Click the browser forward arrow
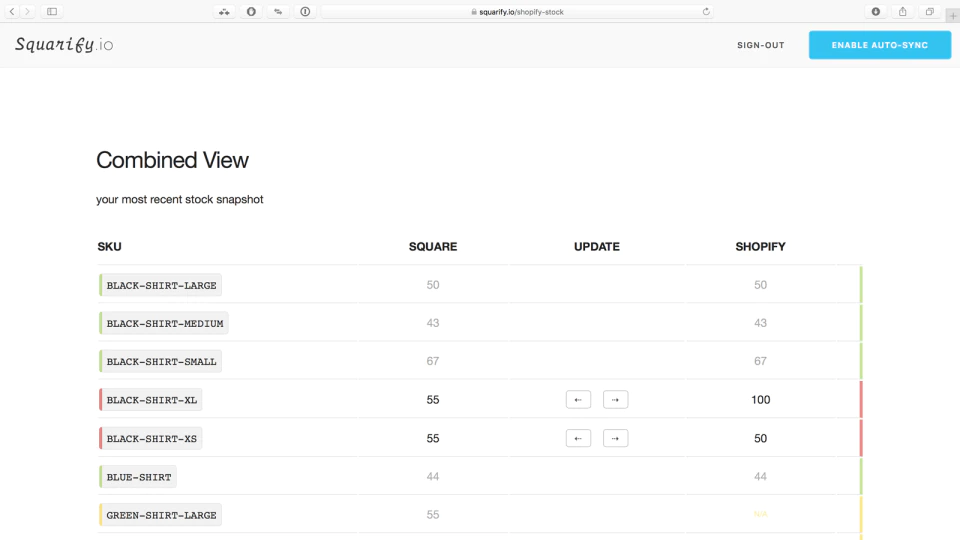The height and width of the screenshot is (540, 960). (x=27, y=12)
